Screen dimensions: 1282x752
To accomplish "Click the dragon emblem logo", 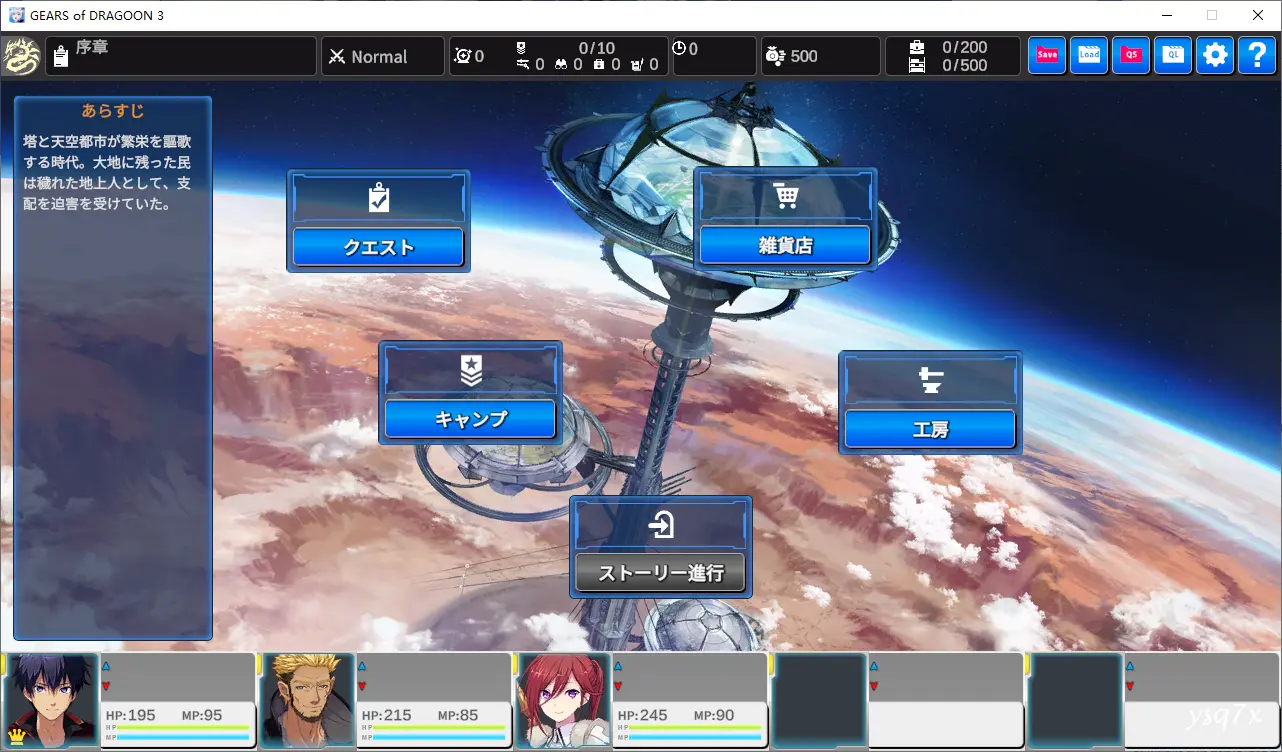I will click(x=20, y=56).
